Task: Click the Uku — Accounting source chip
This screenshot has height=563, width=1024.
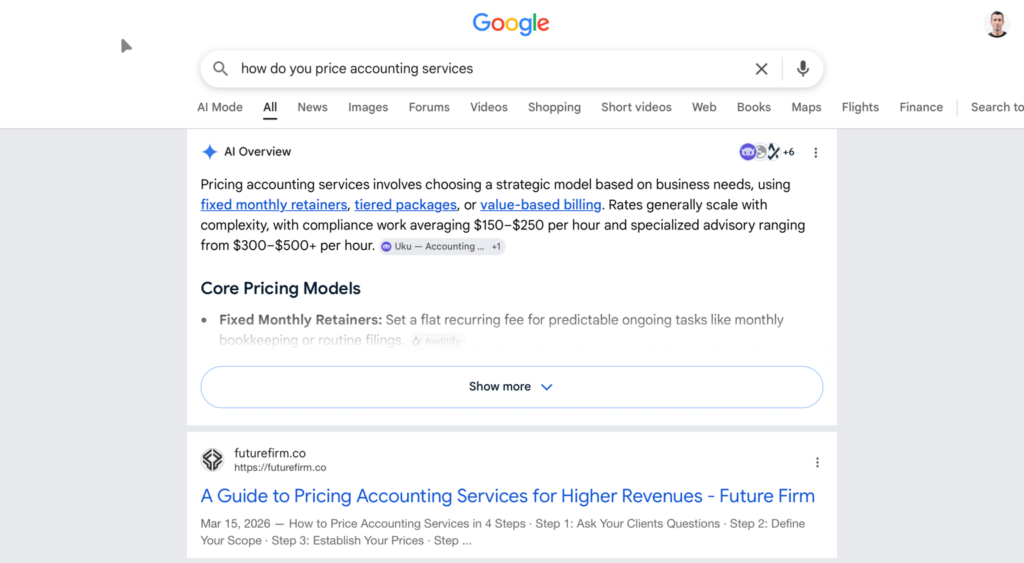Action: 442,246
